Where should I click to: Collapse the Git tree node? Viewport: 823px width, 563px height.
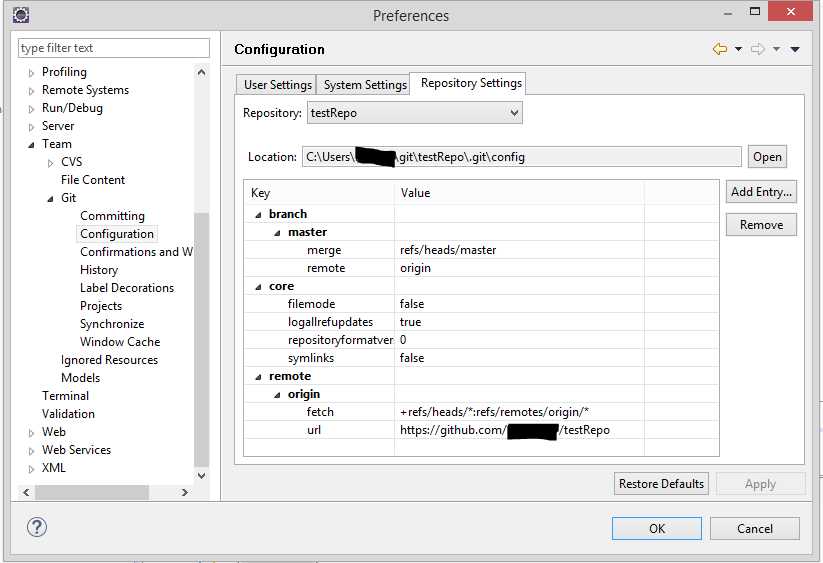click(50, 199)
